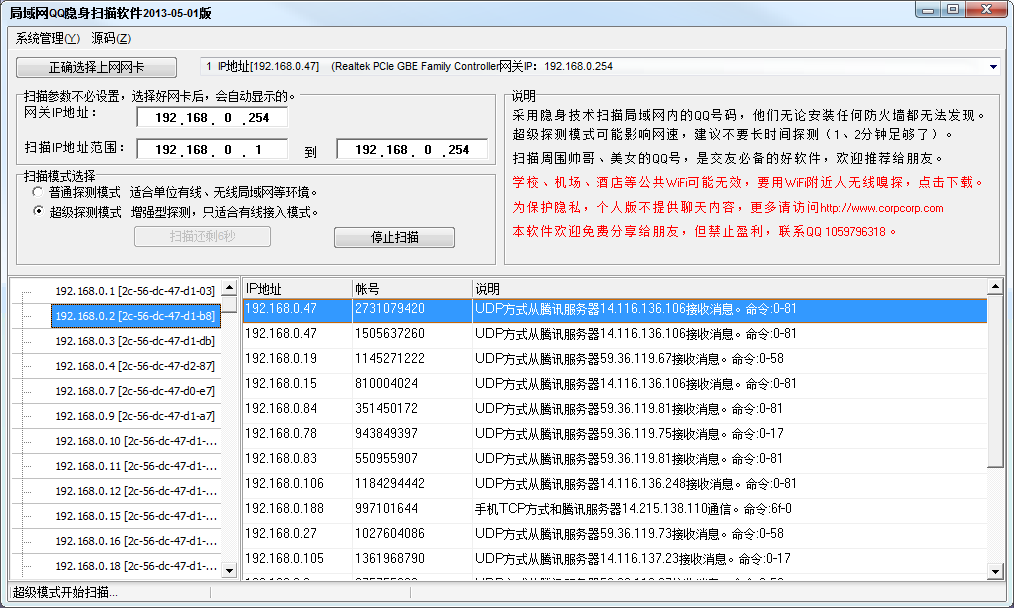Click the 网关IP地址 input field
This screenshot has width=1014, height=608.
tap(212, 118)
